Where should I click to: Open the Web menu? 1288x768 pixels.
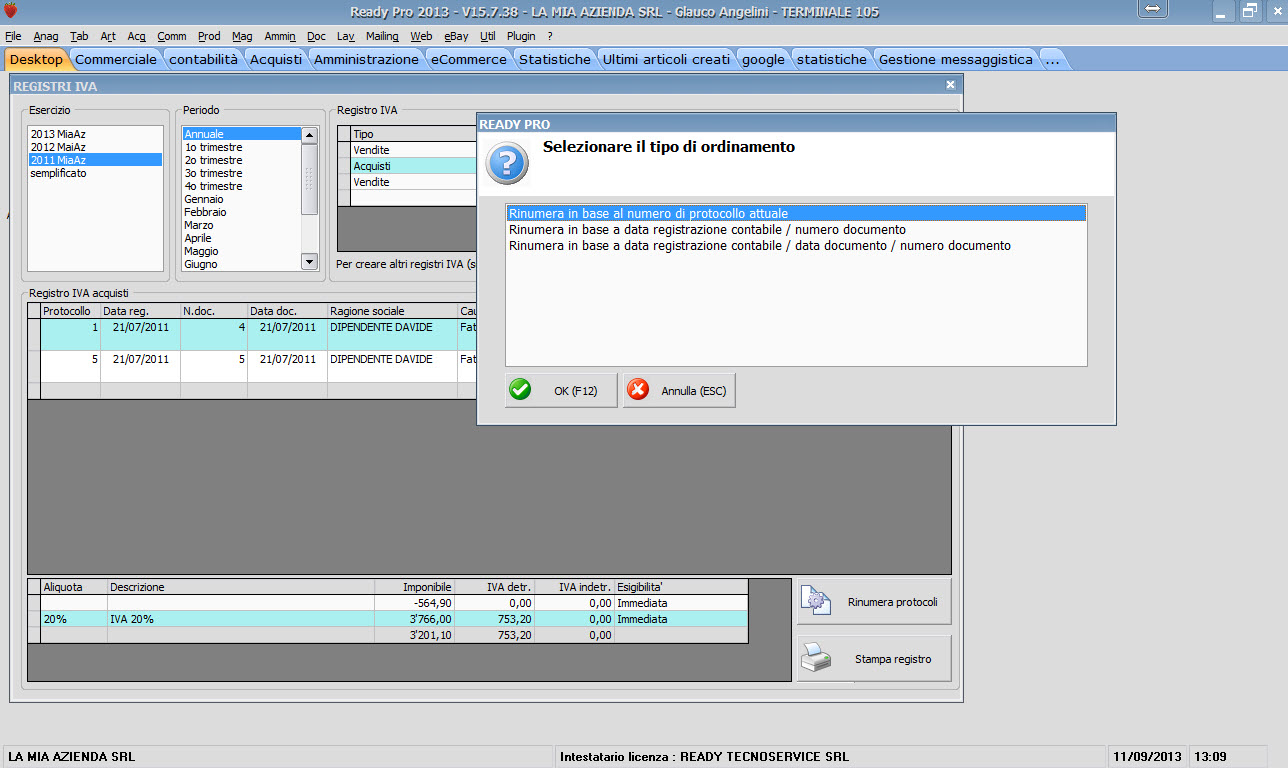421,36
